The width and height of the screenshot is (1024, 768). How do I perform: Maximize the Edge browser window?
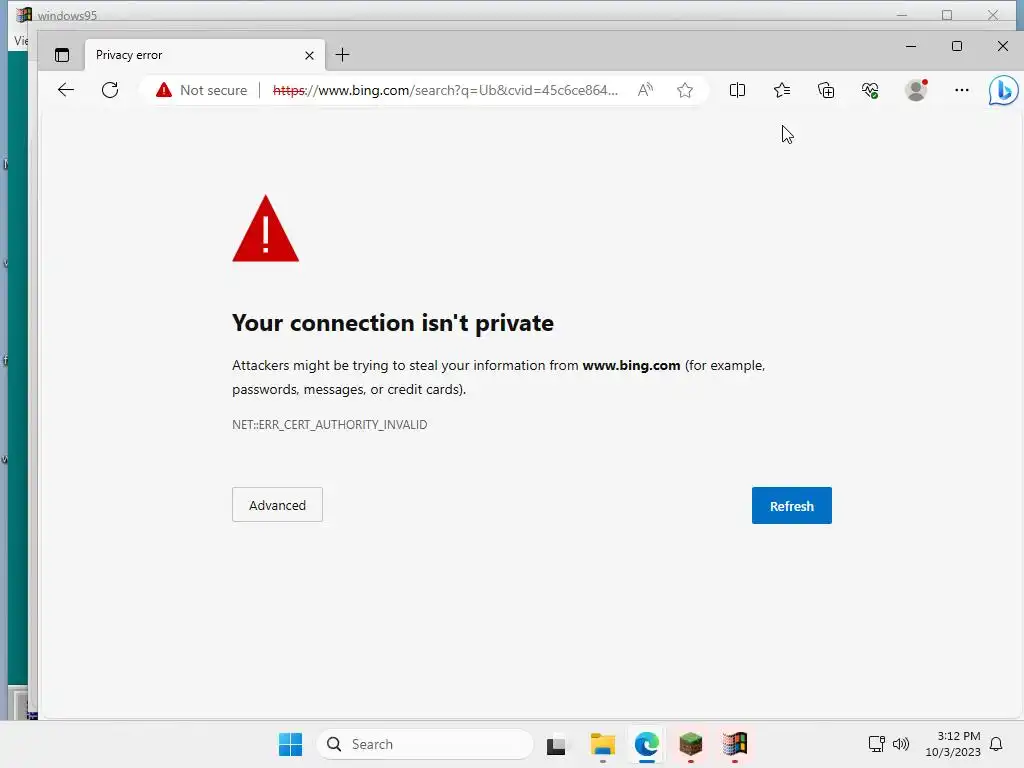coord(957,46)
